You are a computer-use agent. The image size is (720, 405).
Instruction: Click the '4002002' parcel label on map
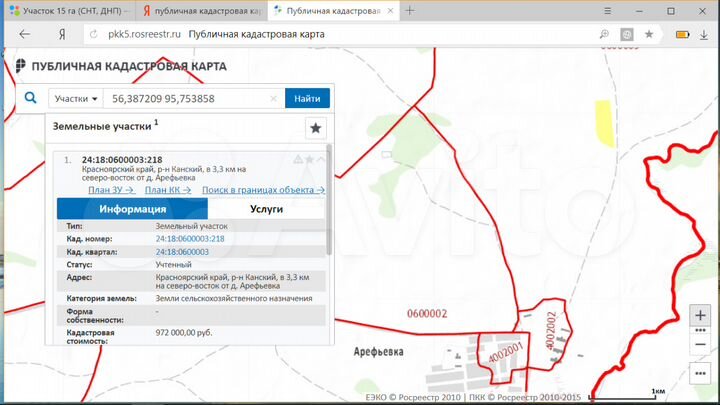click(551, 331)
